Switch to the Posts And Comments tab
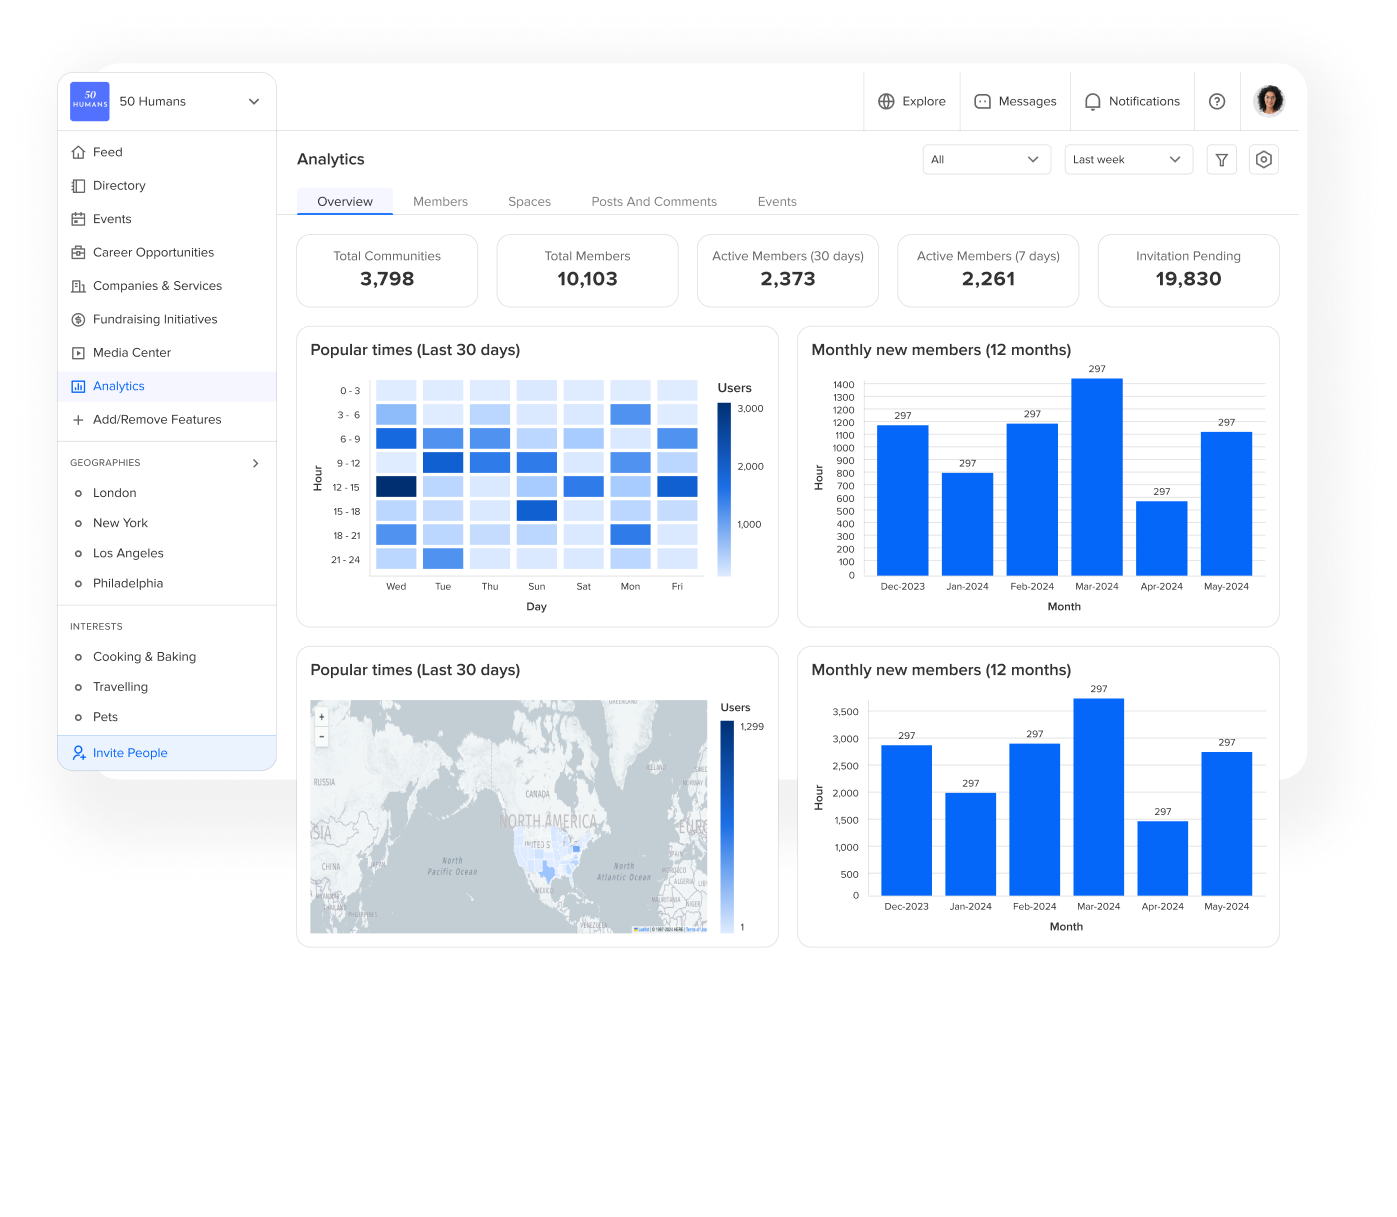 654,201
